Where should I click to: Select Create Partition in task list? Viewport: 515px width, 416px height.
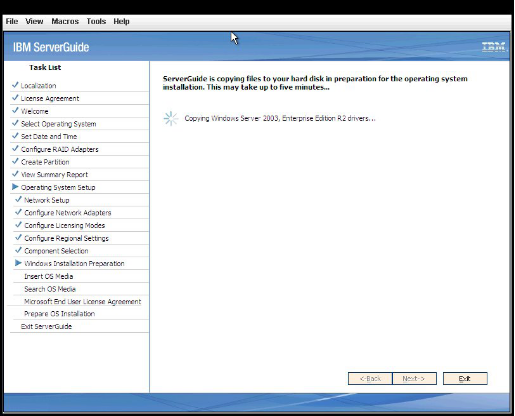pyautogui.click(x=45, y=162)
